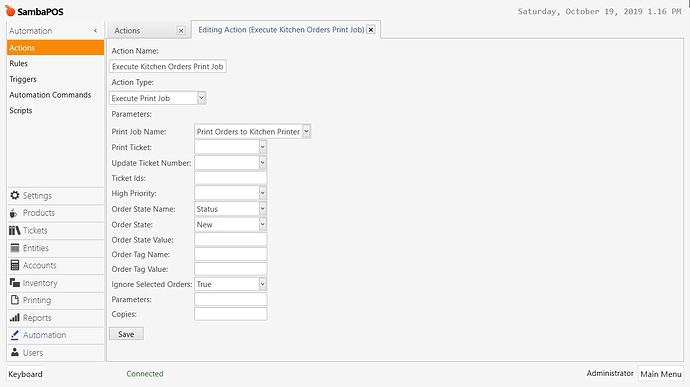Click the Main Menu button
The width and height of the screenshot is (690, 387).
coord(661,374)
